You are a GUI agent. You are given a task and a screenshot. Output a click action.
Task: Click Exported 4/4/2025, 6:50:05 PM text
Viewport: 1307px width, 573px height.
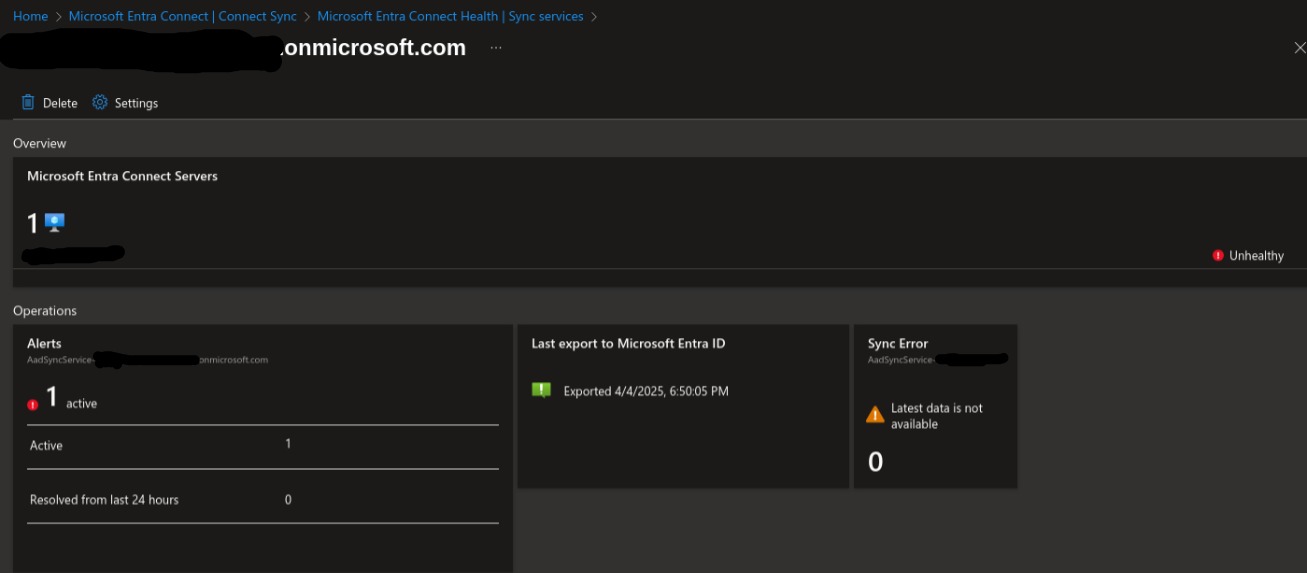pyautogui.click(x=646, y=391)
